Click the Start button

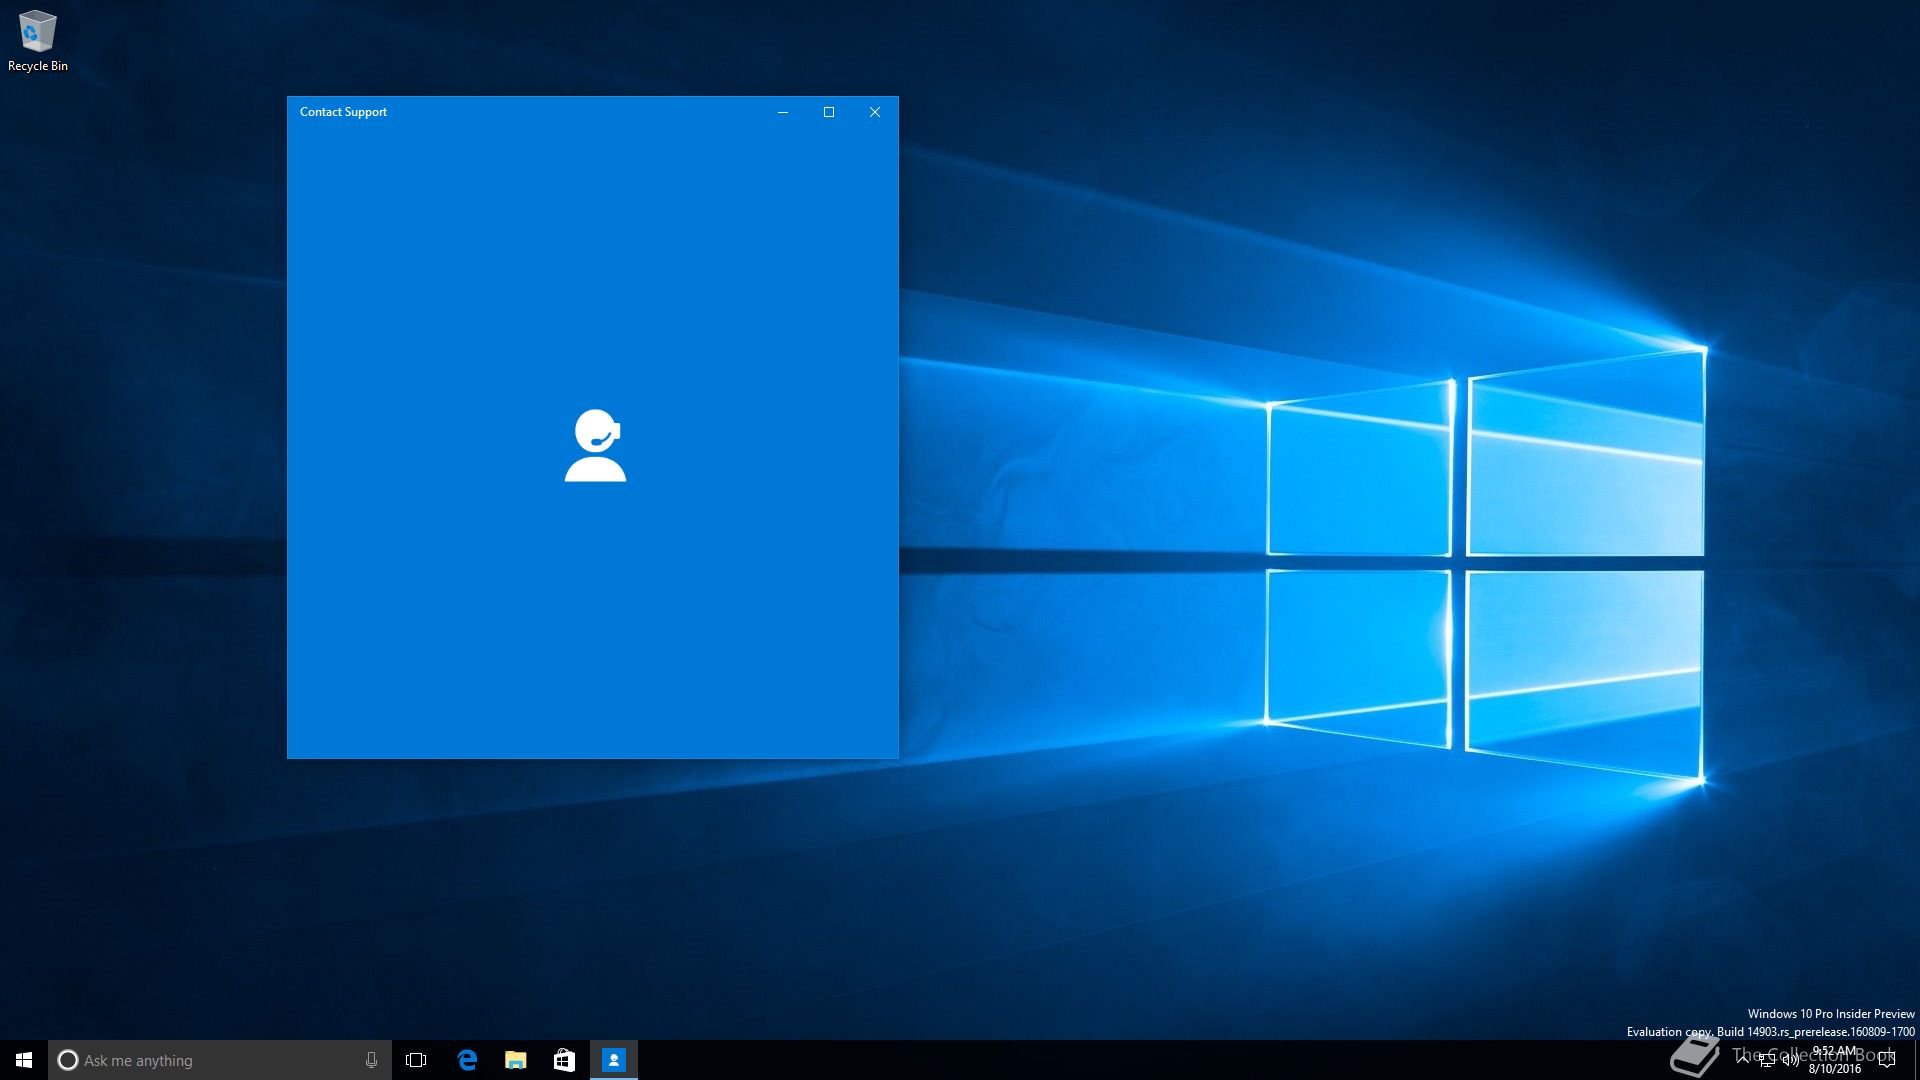[x=24, y=1060]
